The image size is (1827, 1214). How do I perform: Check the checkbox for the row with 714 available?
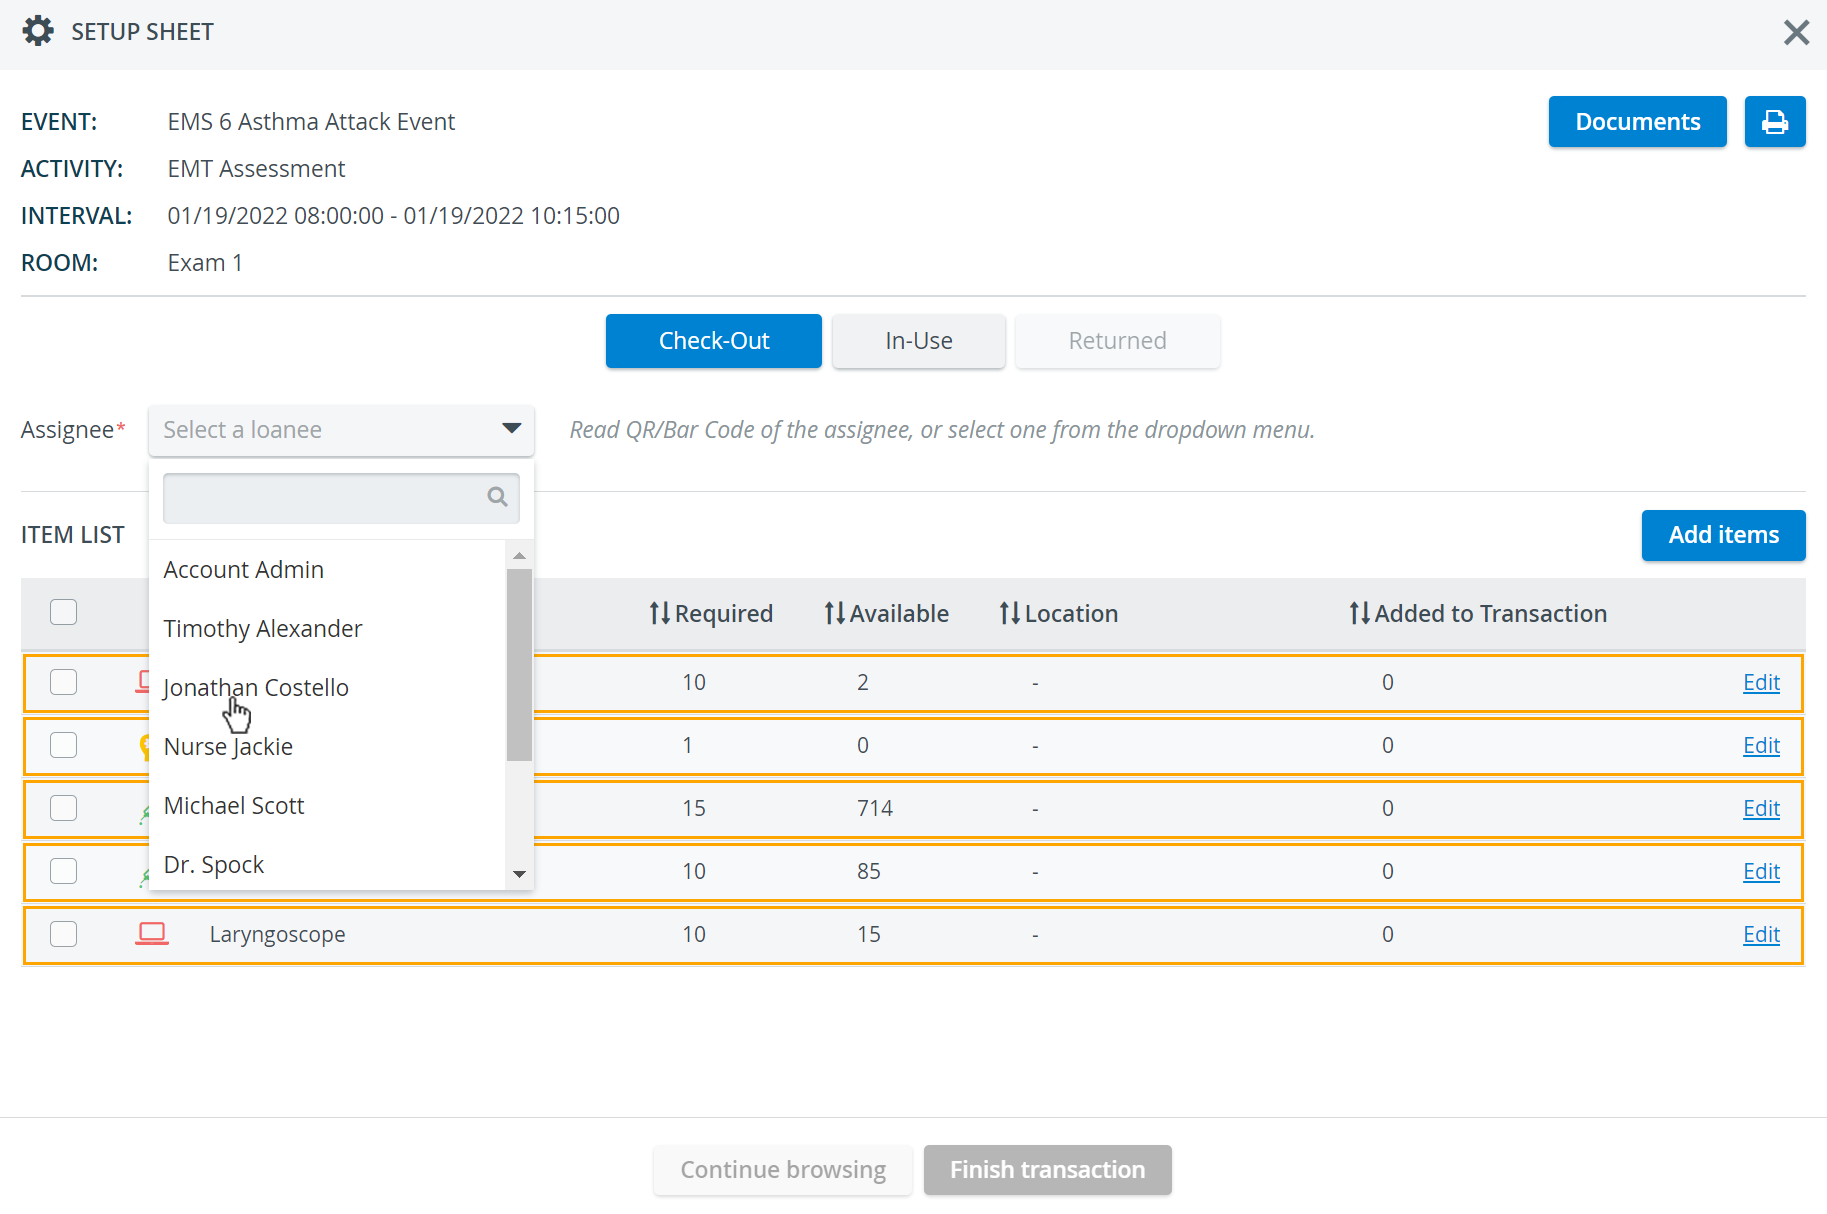point(64,808)
